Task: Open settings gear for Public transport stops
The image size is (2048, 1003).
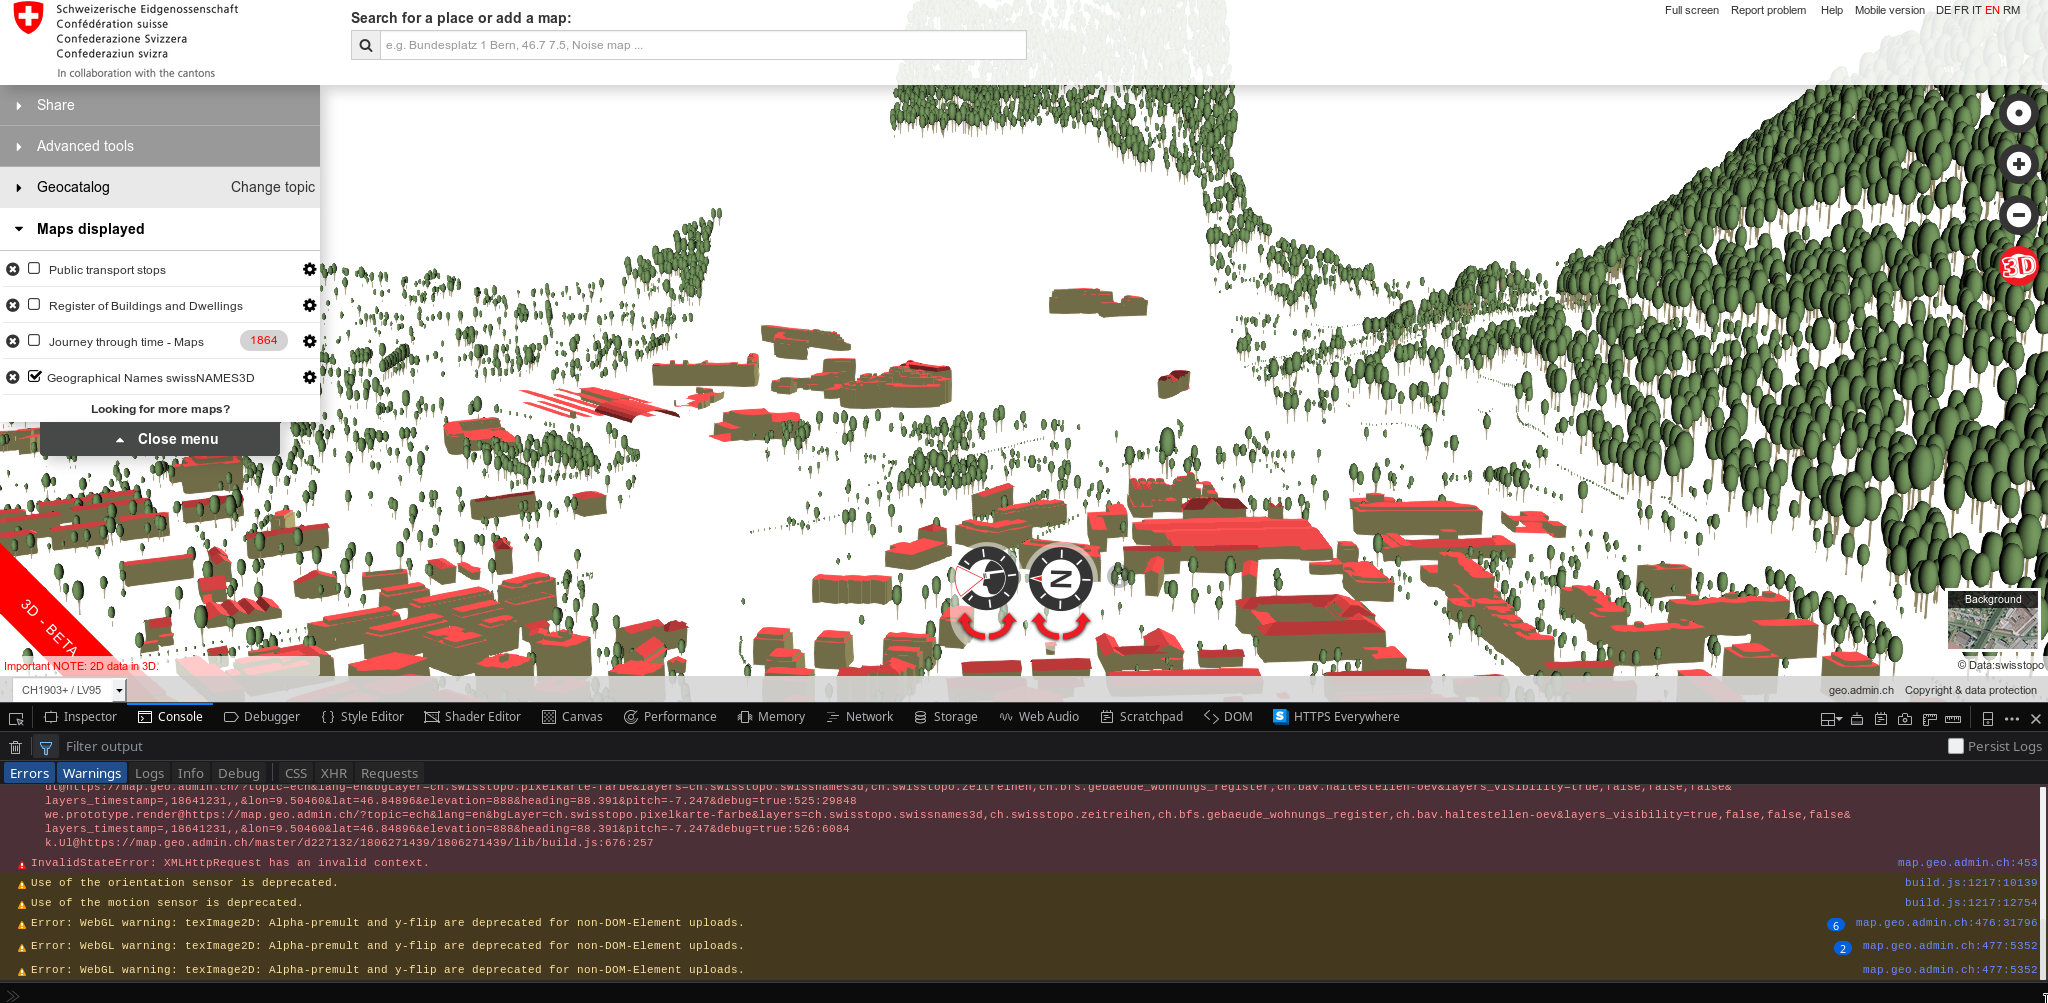Action: [309, 270]
